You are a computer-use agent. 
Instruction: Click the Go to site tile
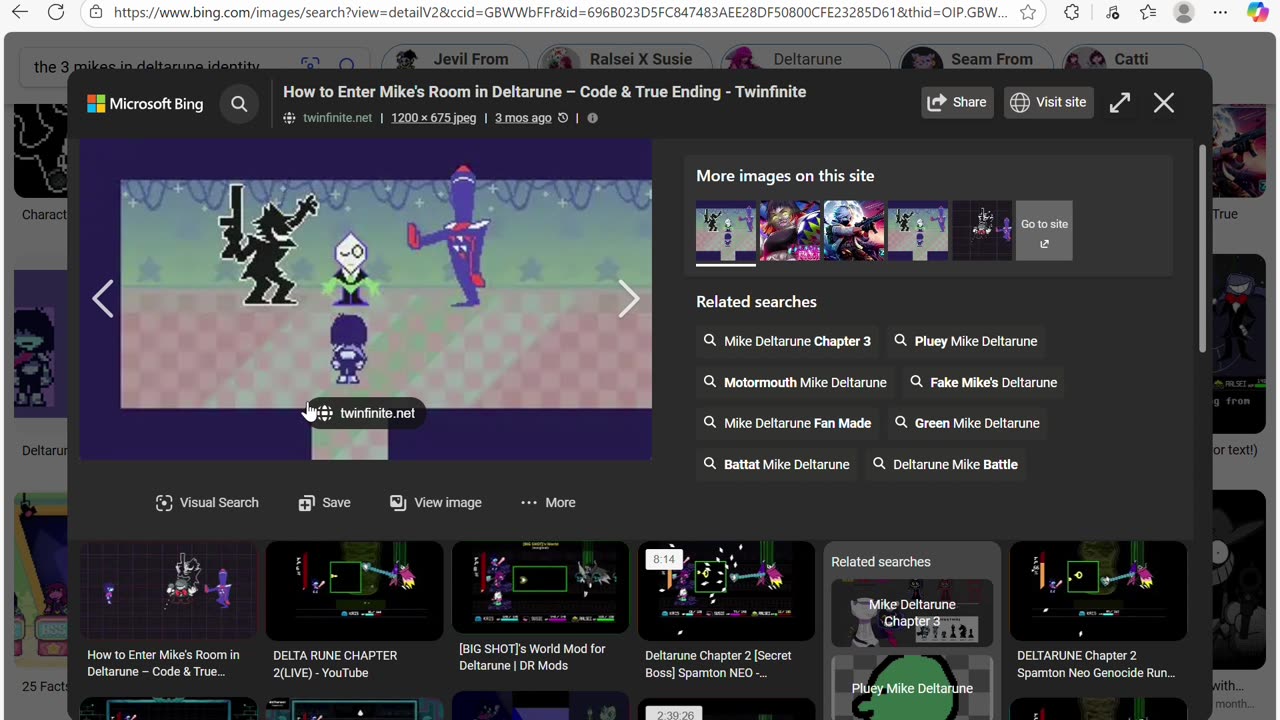click(x=1044, y=231)
